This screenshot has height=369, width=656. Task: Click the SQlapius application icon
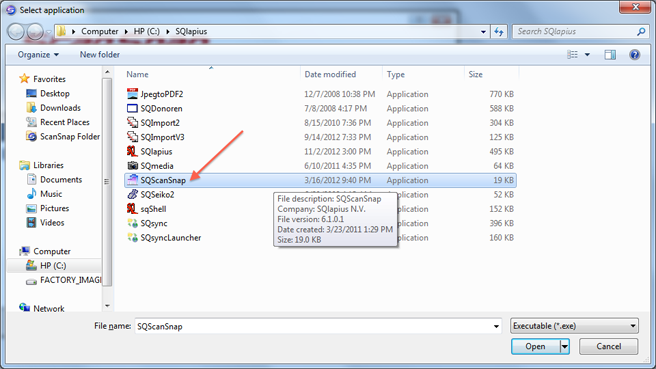132,151
